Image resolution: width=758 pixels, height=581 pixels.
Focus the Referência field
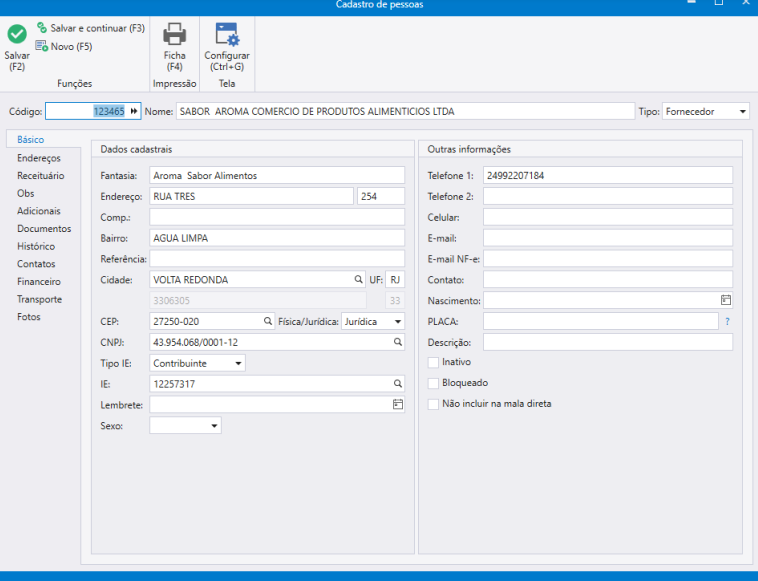tap(277, 259)
